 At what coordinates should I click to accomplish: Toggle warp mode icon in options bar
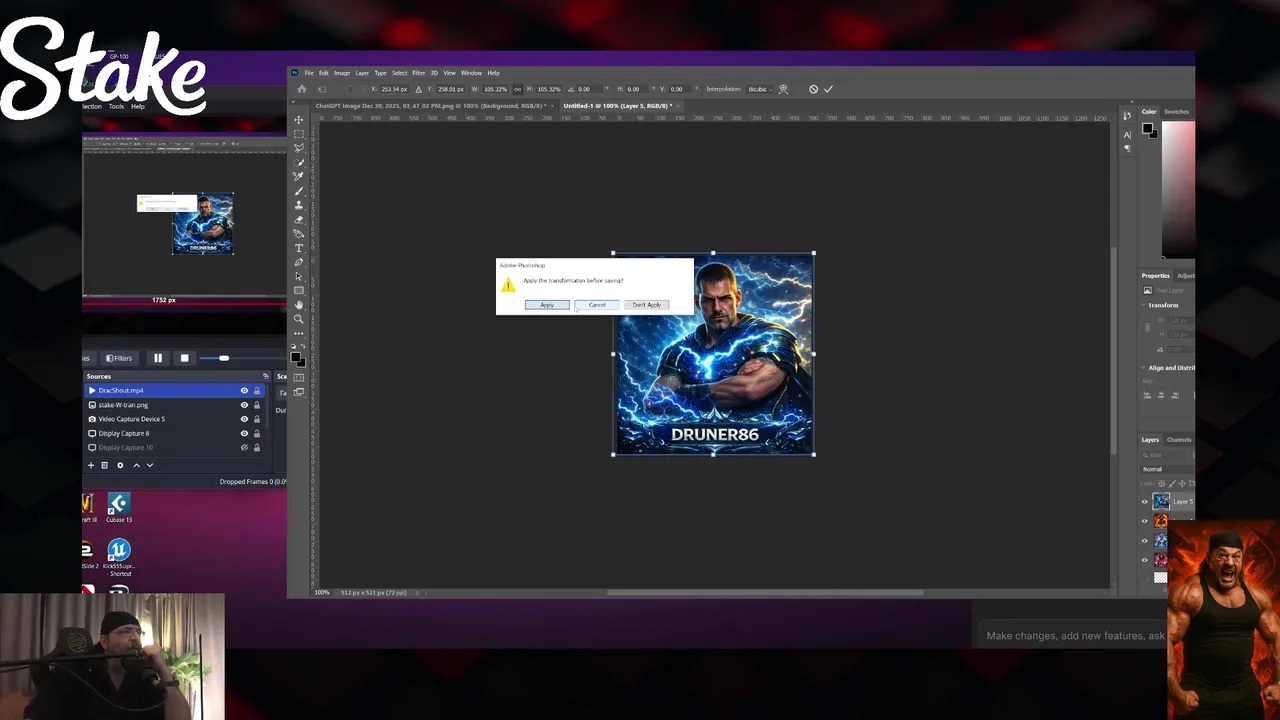(783, 89)
